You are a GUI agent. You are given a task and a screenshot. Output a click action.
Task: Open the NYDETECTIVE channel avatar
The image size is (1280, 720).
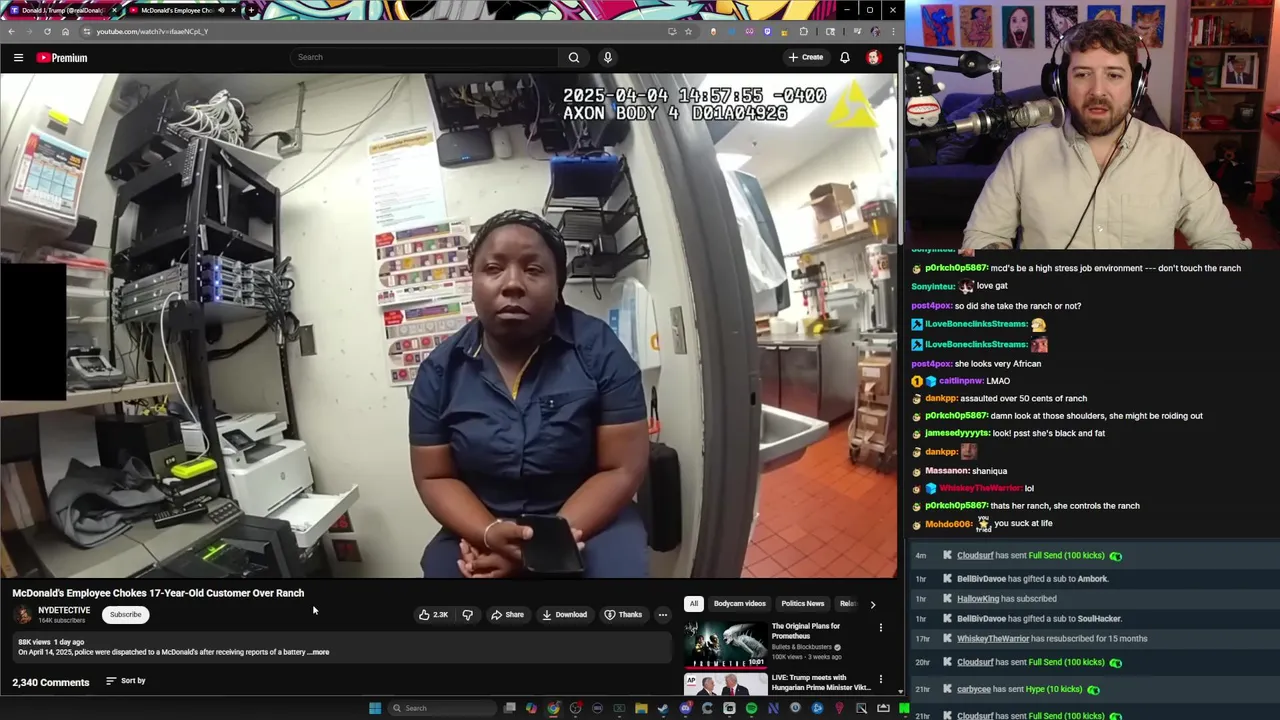23,614
